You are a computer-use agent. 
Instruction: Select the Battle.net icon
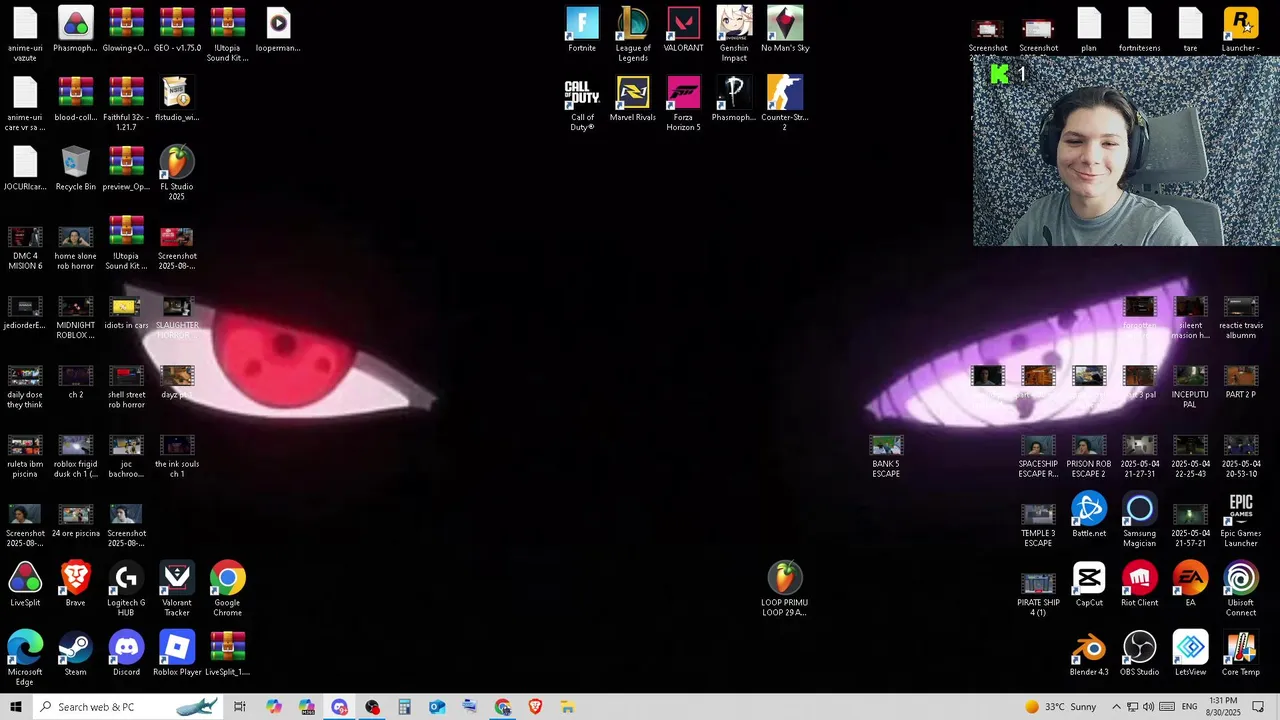pos(1089,515)
